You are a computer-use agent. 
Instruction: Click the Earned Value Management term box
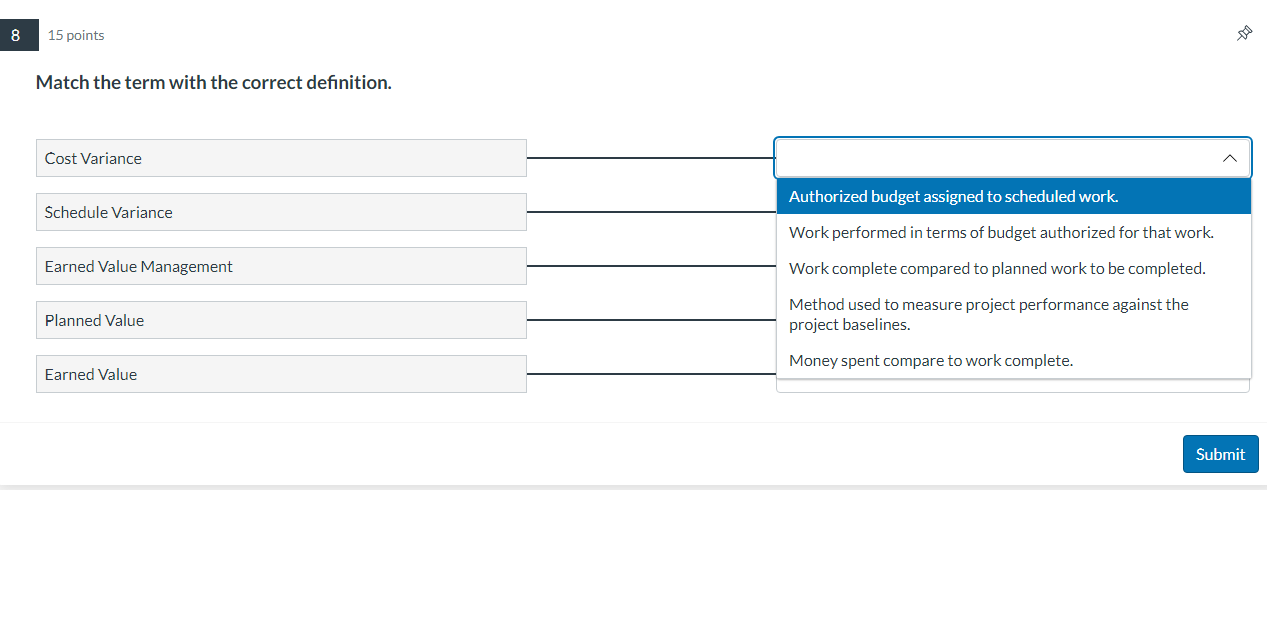281,266
